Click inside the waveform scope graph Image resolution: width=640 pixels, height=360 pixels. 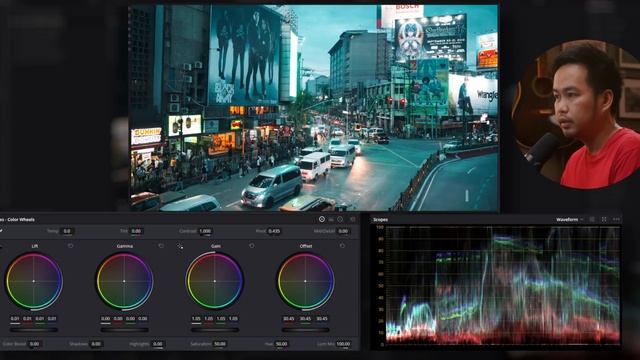click(x=502, y=286)
